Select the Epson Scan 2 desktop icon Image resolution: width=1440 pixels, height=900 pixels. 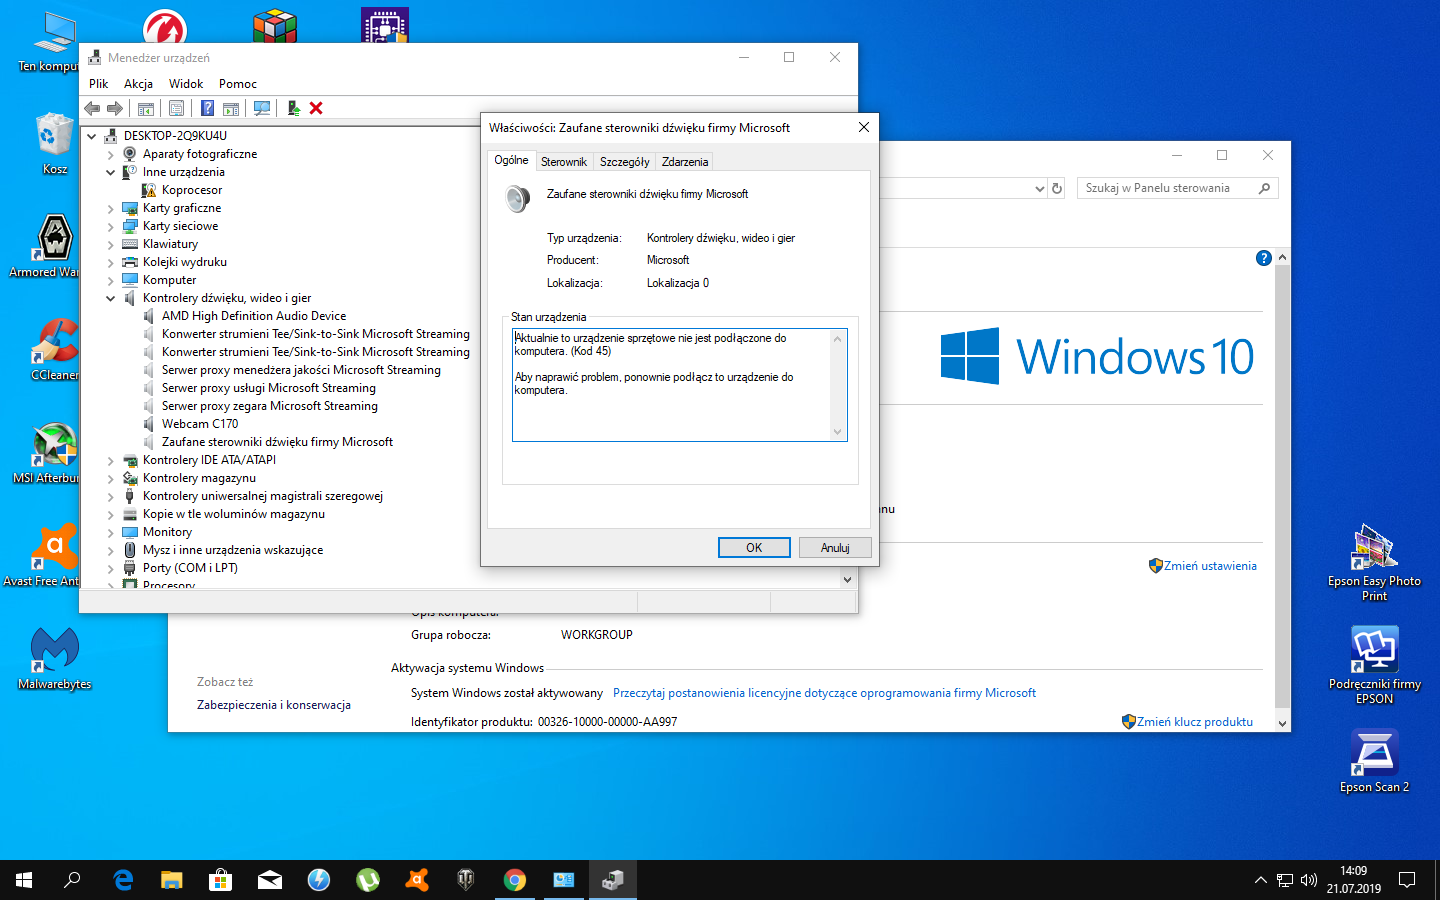tap(1374, 761)
